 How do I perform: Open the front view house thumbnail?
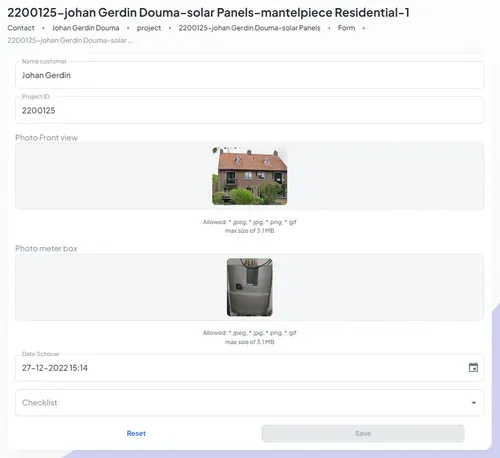click(x=250, y=176)
